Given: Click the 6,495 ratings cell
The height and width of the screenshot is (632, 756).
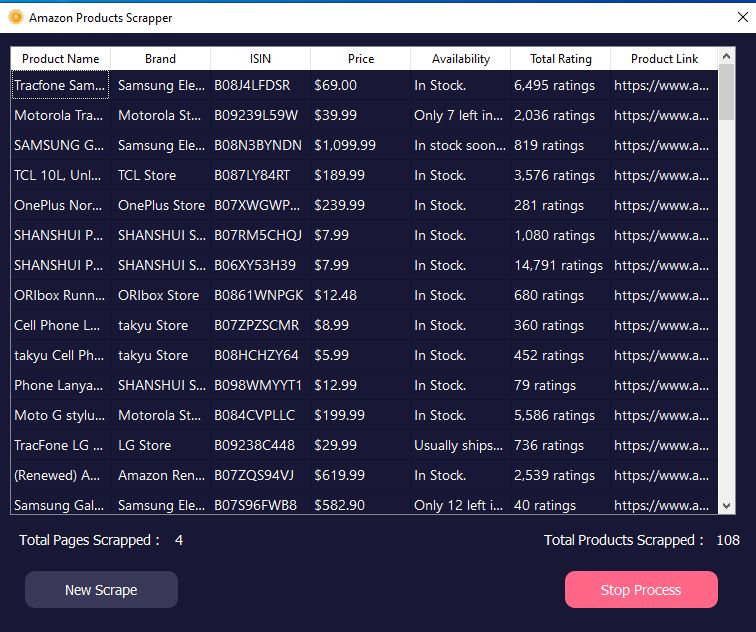Looking at the screenshot, I should click(x=561, y=85).
